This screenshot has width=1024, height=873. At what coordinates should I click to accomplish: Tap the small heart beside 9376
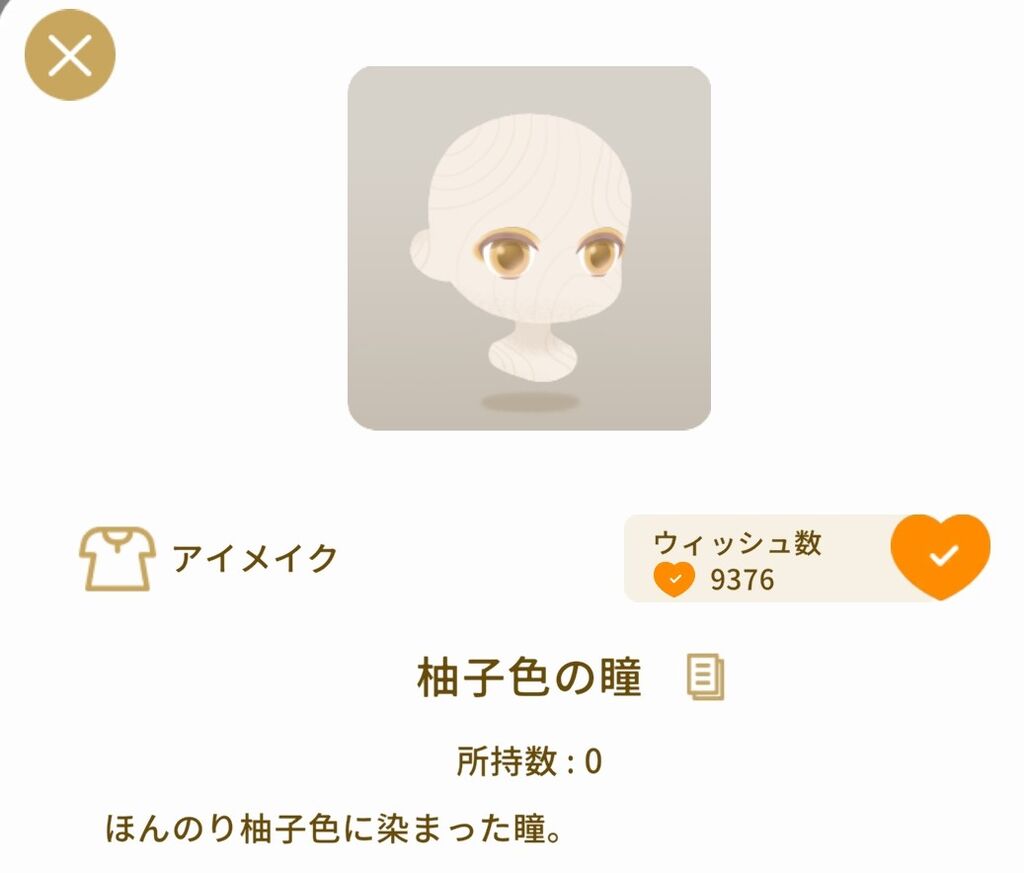(675, 579)
